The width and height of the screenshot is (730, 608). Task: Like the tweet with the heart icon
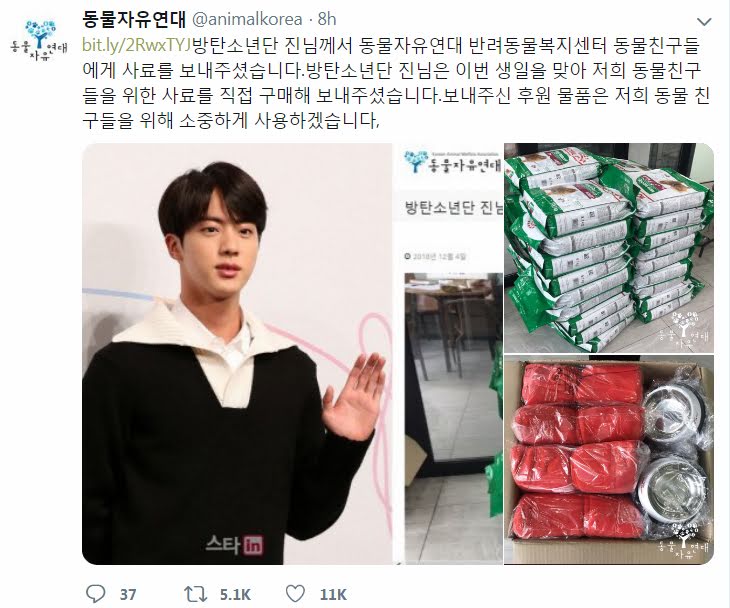(x=295, y=594)
